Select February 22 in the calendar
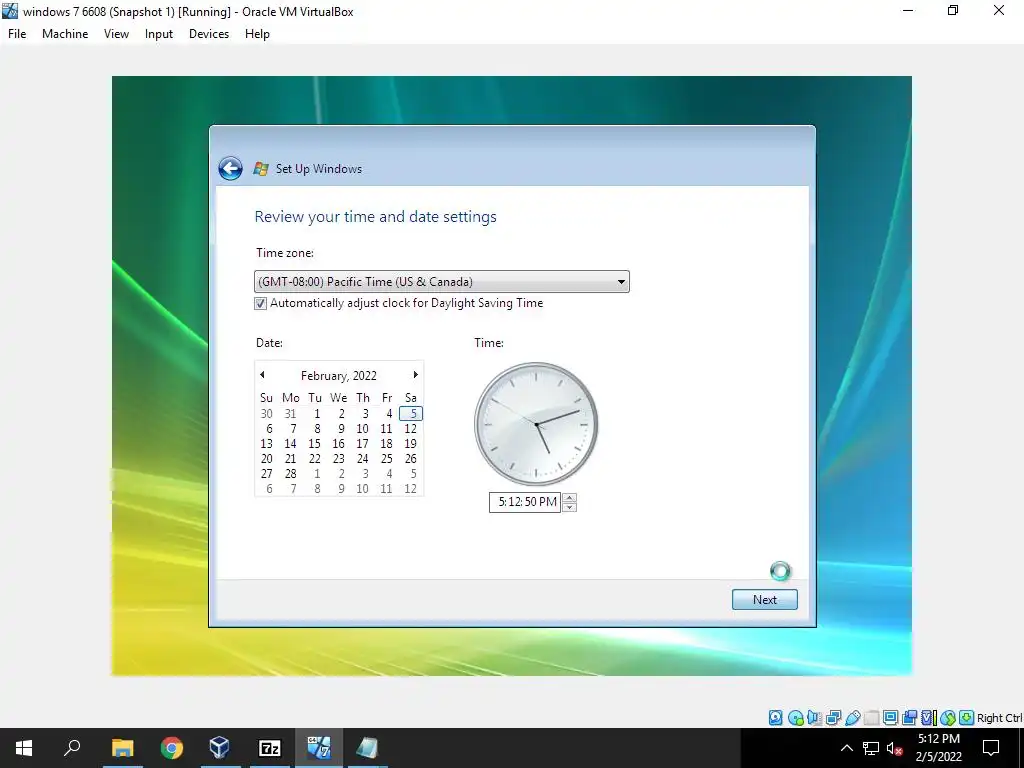Image resolution: width=1024 pixels, height=768 pixels. (x=315, y=458)
